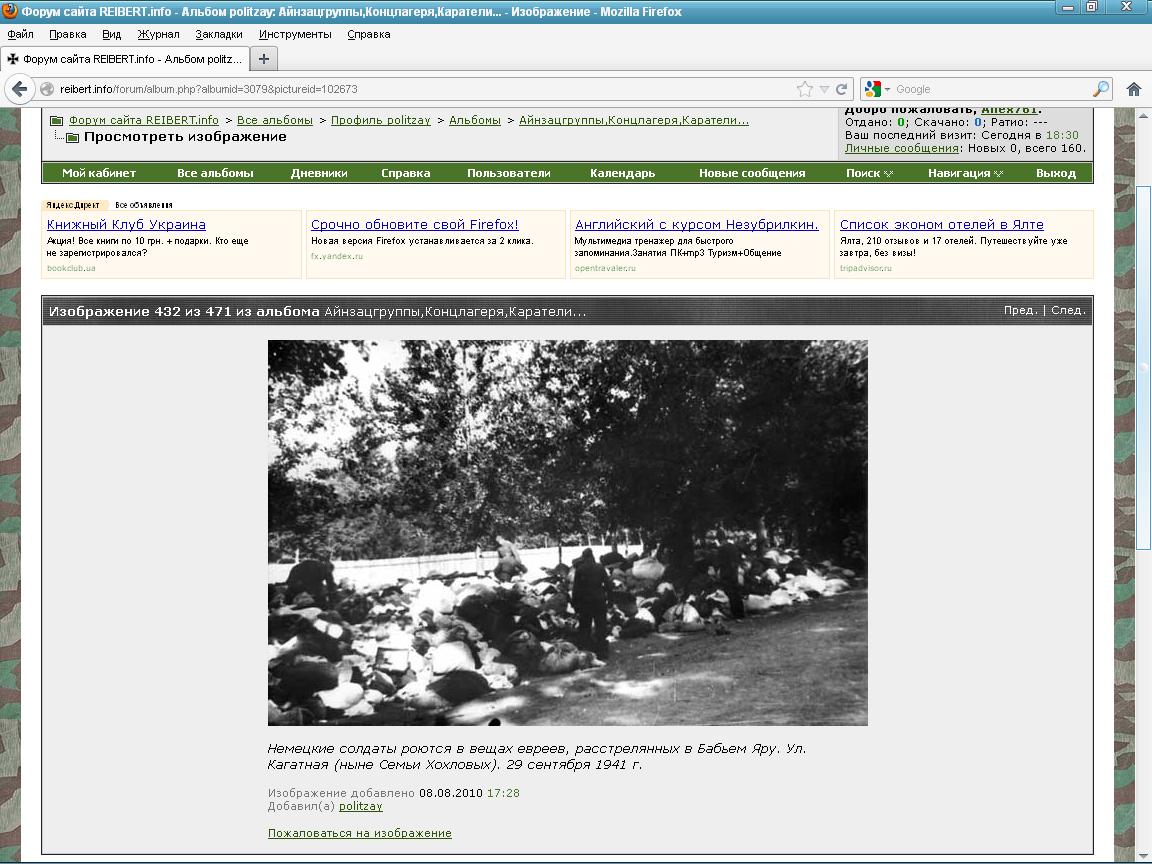Open the Срочно обновите свой Firefox ad
Image resolution: width=1152 pixels, height=864 pixels.
(x=414, y=224)
